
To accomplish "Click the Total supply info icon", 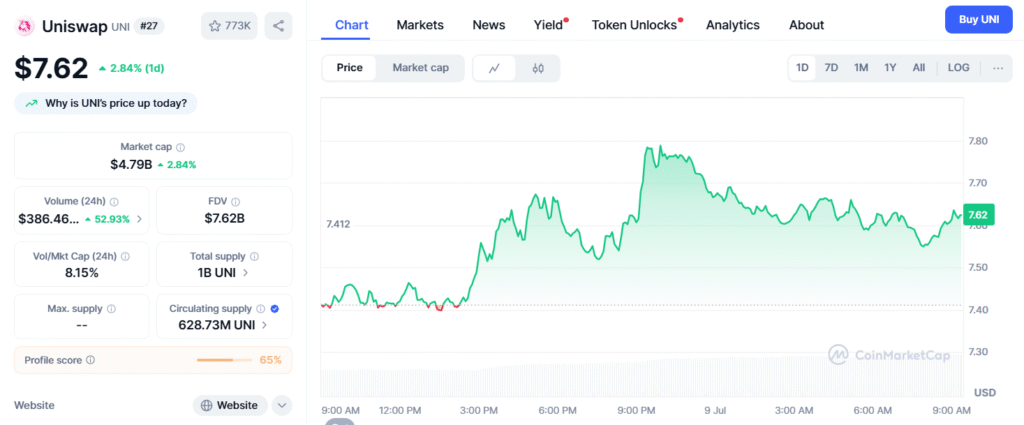I will pos(255,257).
